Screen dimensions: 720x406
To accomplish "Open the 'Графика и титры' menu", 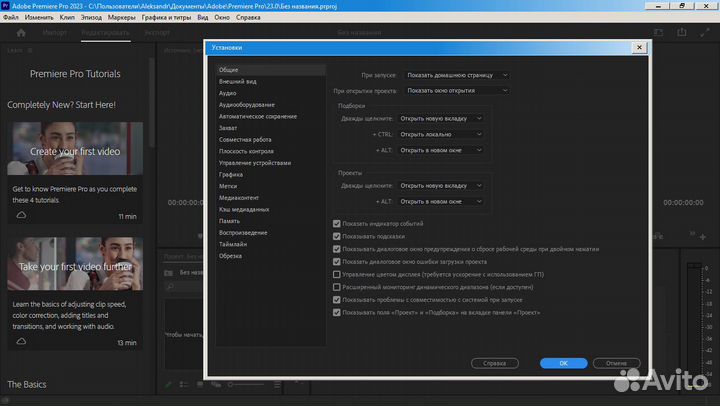I will click(x=166, y=17).
